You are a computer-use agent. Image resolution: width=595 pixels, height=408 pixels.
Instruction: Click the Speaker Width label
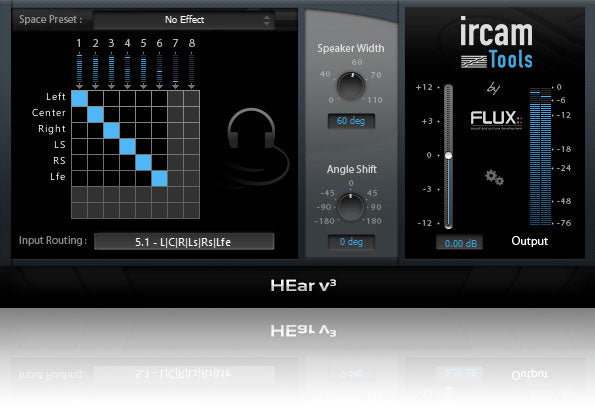351,48
